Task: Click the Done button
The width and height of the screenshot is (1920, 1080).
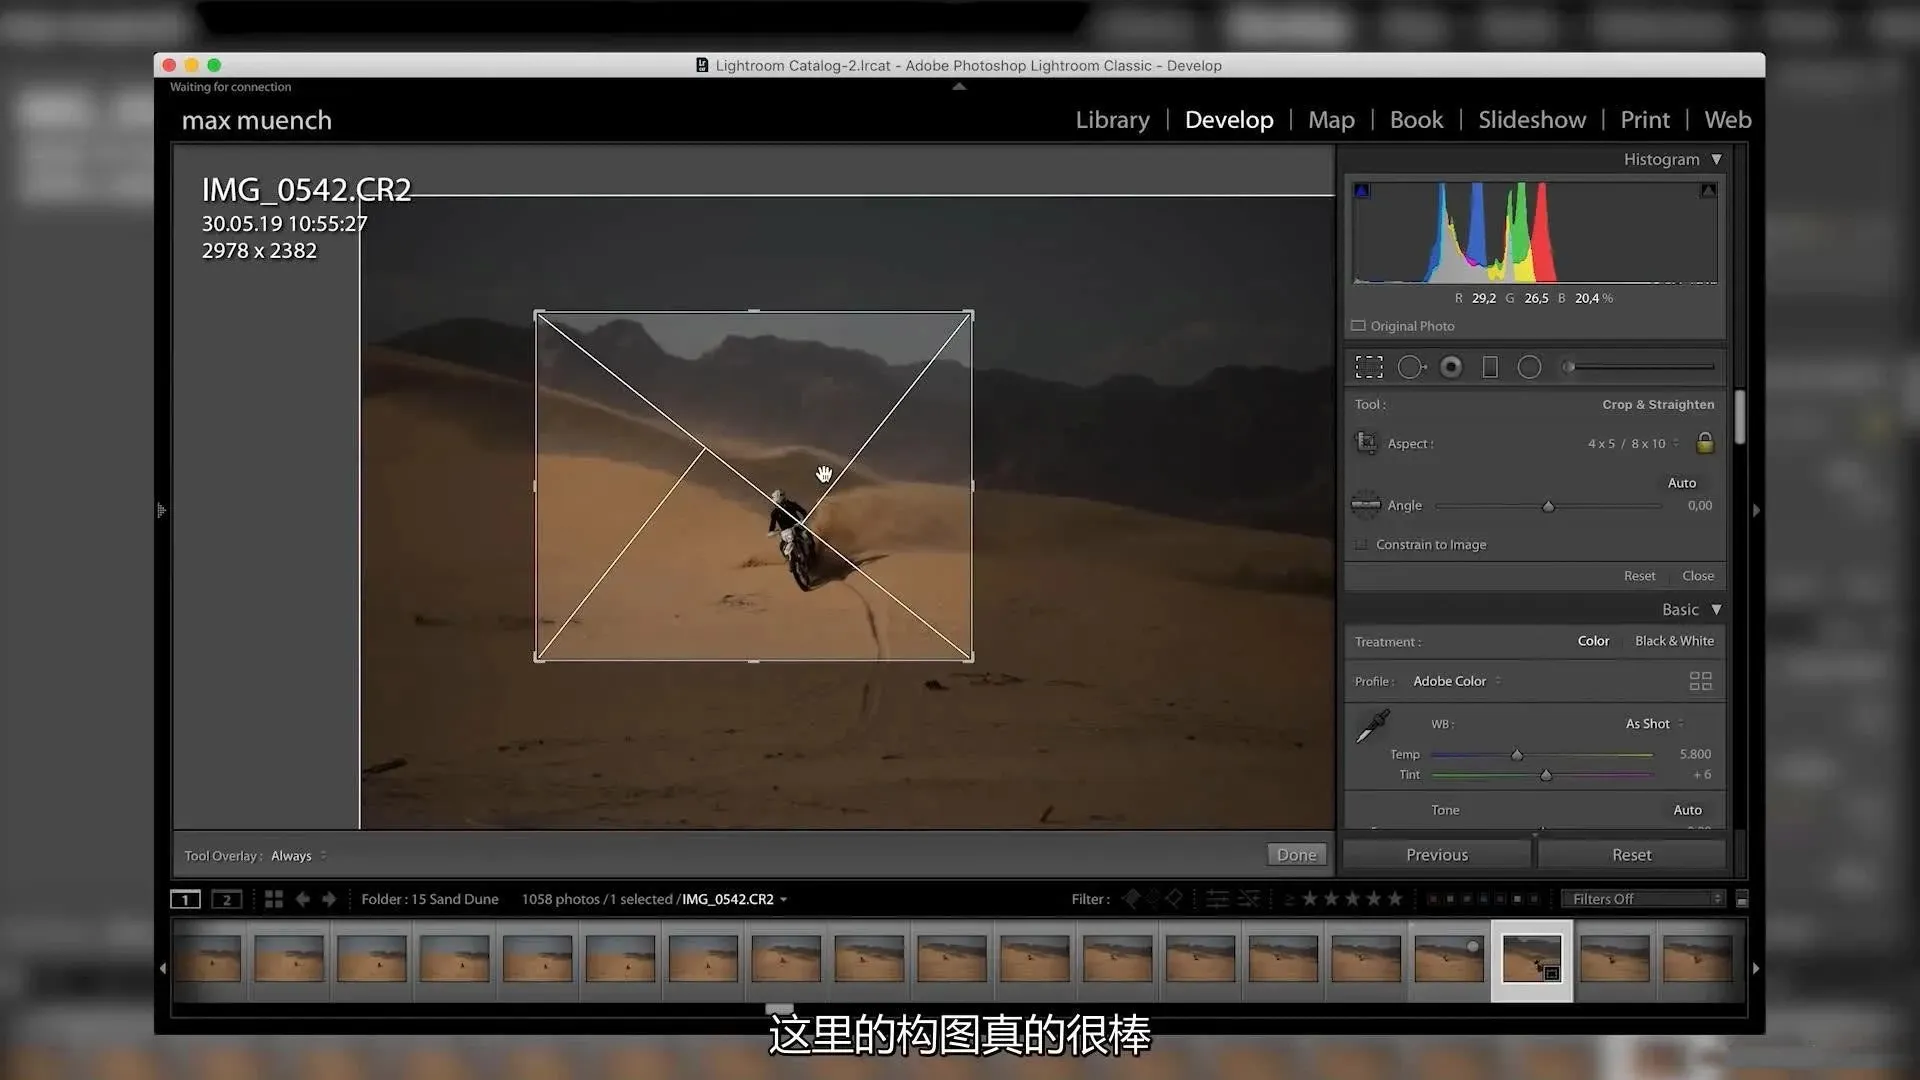Action: pyautogui.click(x=1296, y=855)
